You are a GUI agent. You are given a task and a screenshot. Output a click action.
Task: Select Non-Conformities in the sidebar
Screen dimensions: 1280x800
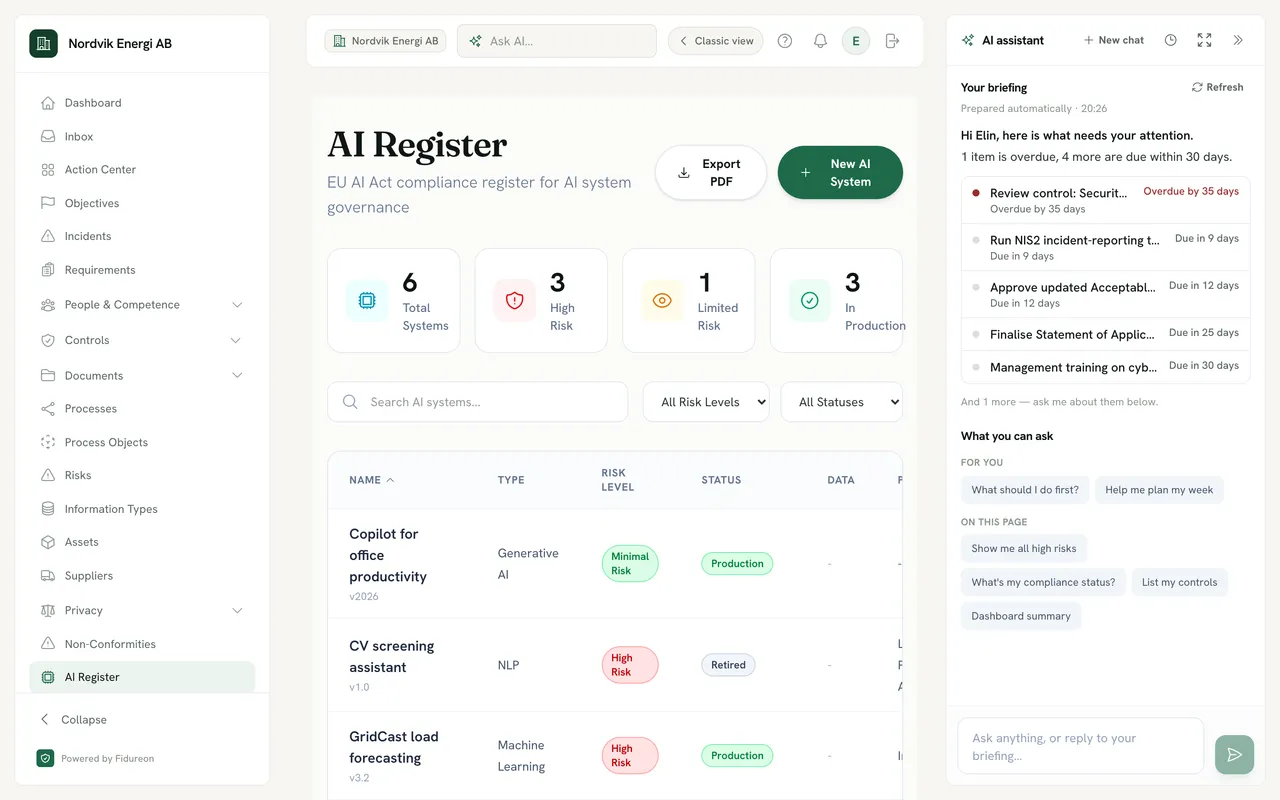point(142,644)
